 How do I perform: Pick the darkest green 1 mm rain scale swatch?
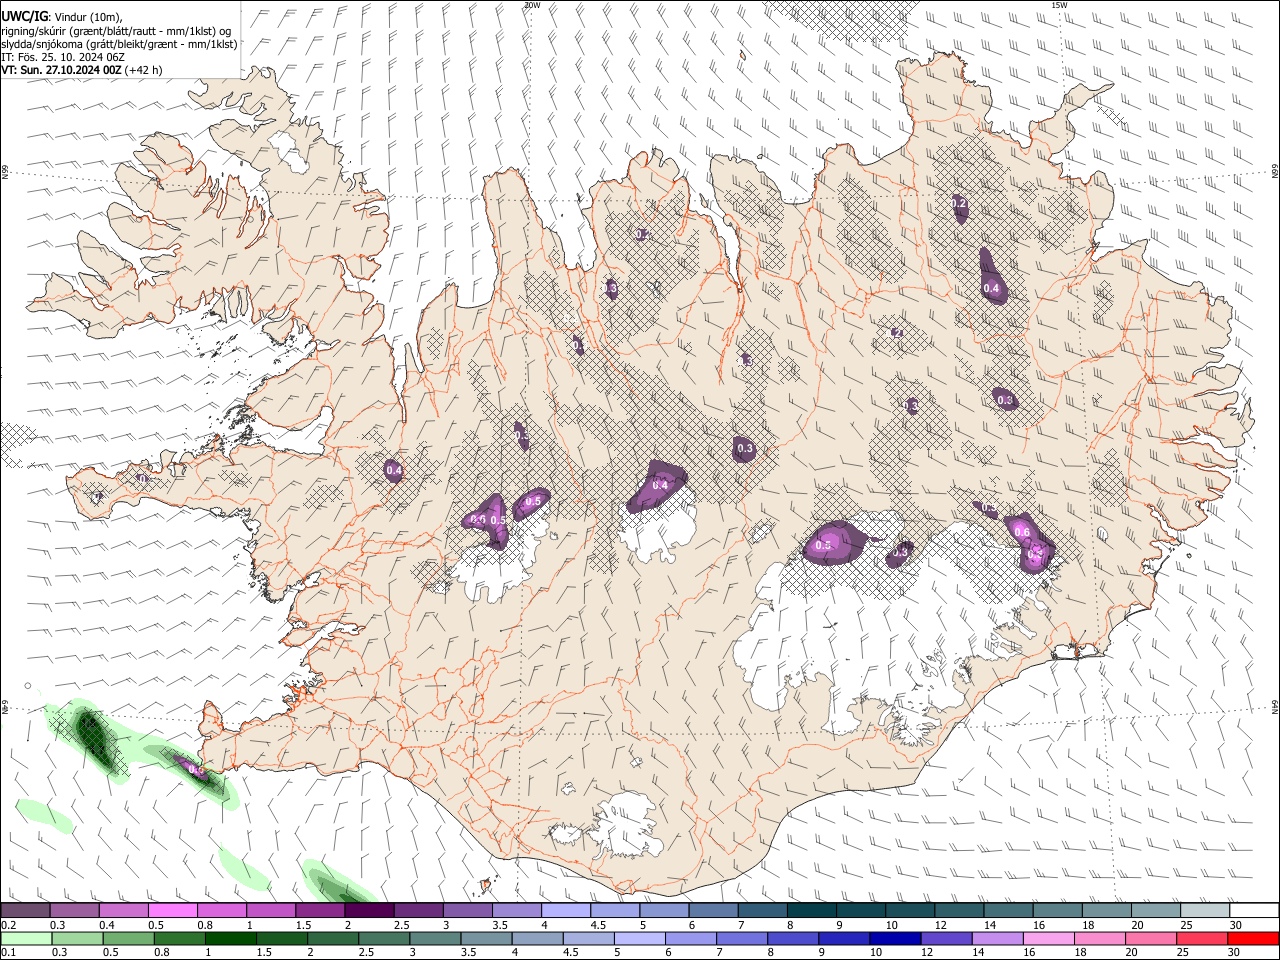tap(229, 938)
